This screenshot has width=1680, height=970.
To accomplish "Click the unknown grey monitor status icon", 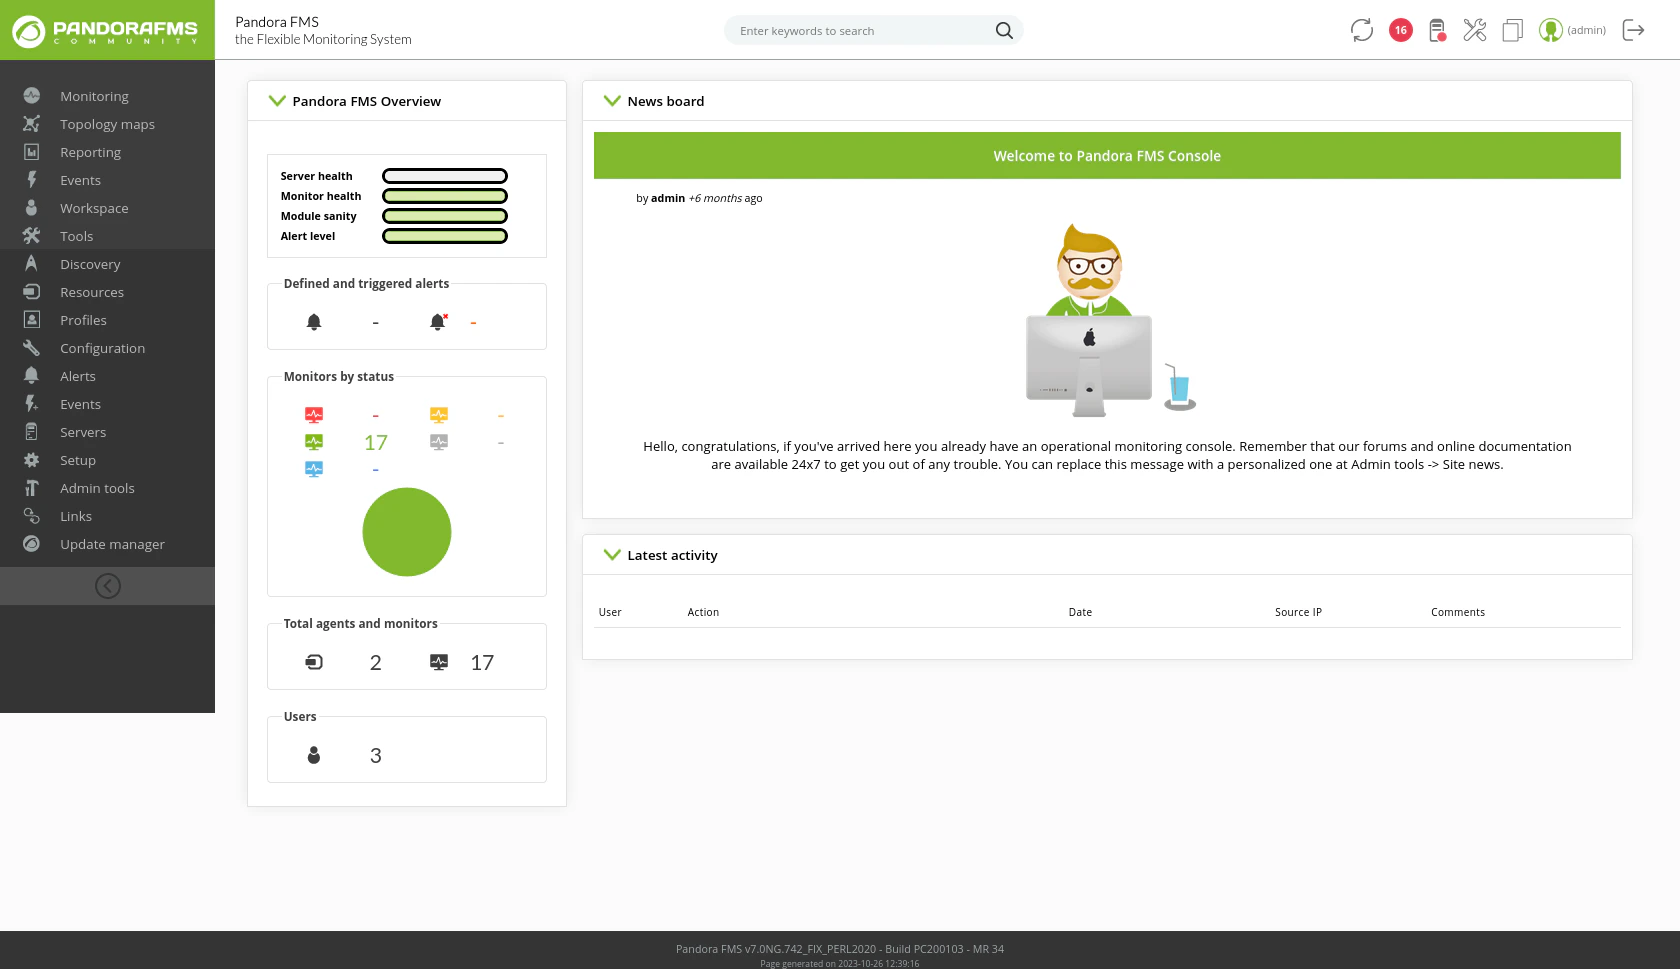I will coord(439,442).
